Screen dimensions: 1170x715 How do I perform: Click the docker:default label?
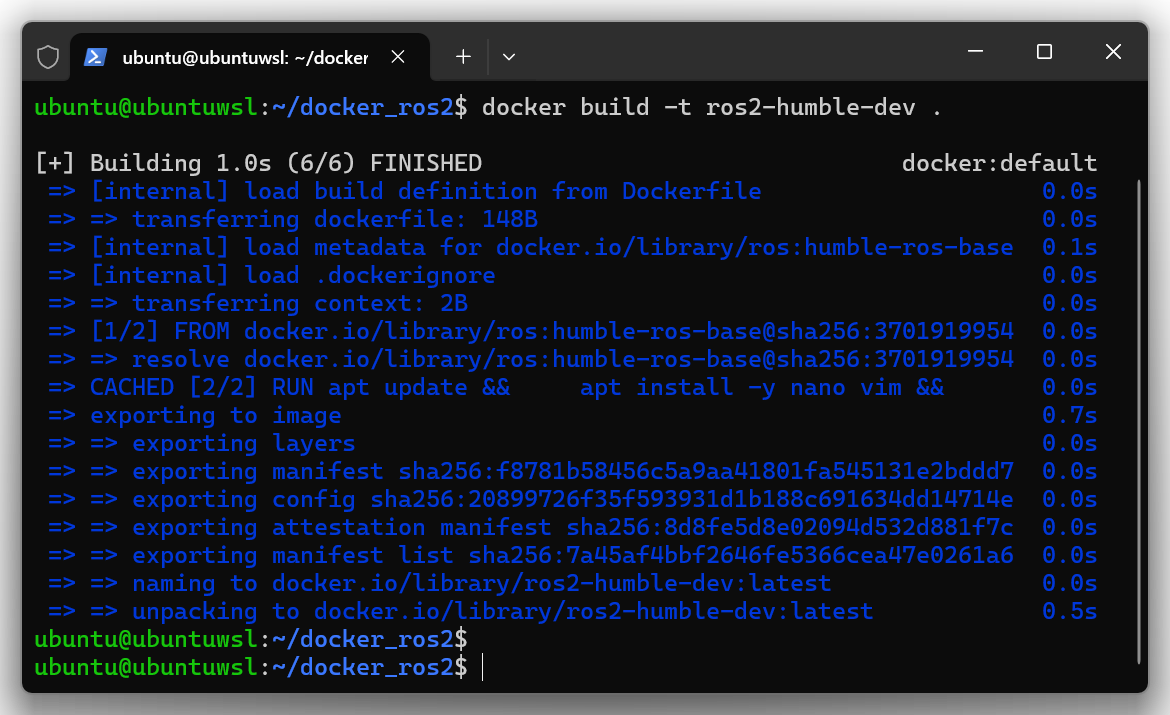[999, 163]
